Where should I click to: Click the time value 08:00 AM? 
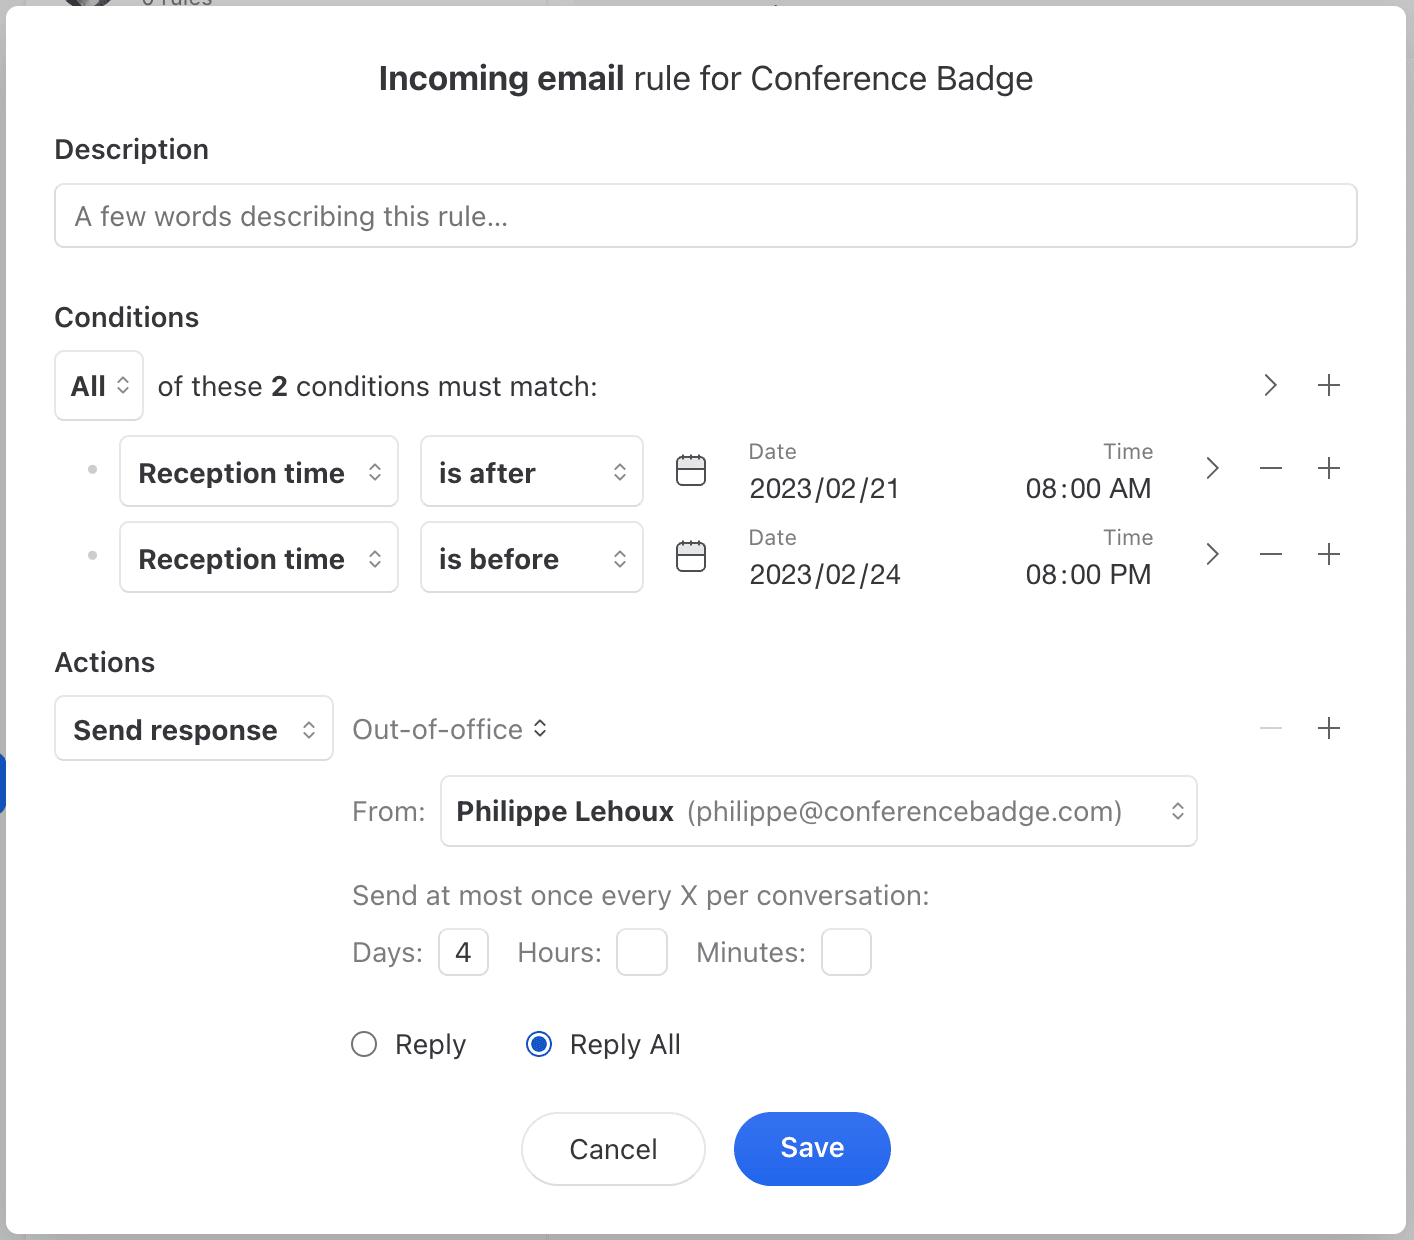click(x=1088, y=488)
